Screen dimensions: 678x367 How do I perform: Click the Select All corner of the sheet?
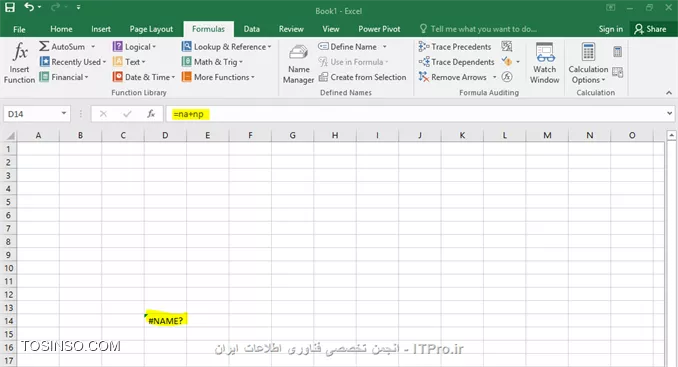point(10,136)
